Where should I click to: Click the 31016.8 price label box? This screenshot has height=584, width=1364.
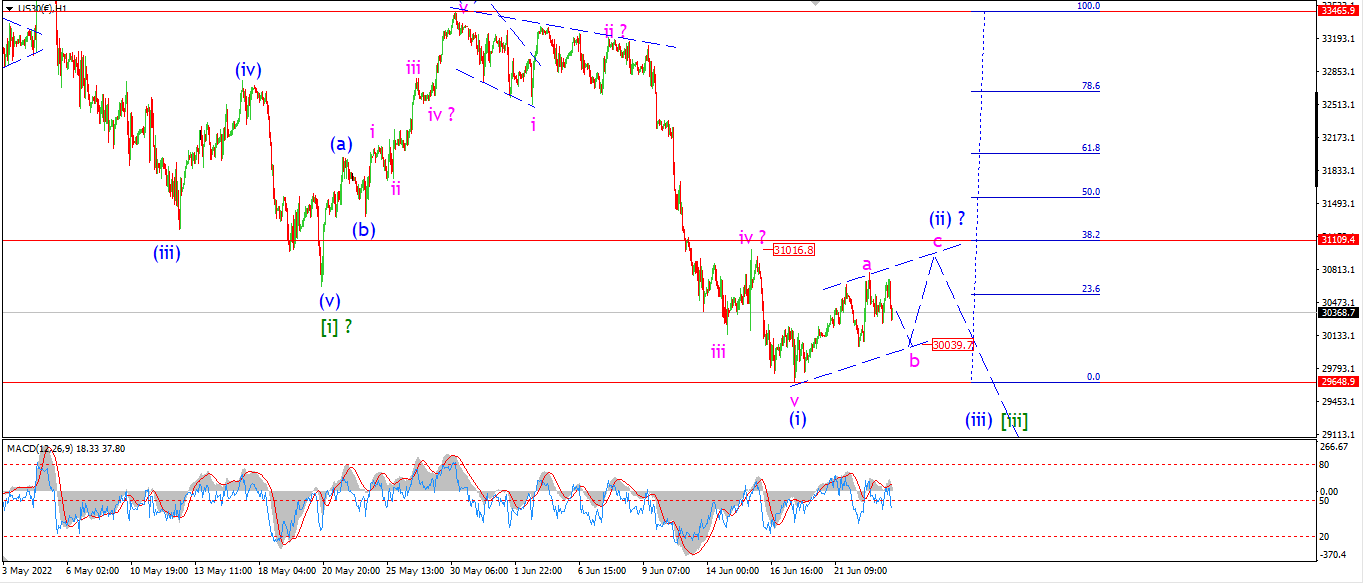(794, 250)
